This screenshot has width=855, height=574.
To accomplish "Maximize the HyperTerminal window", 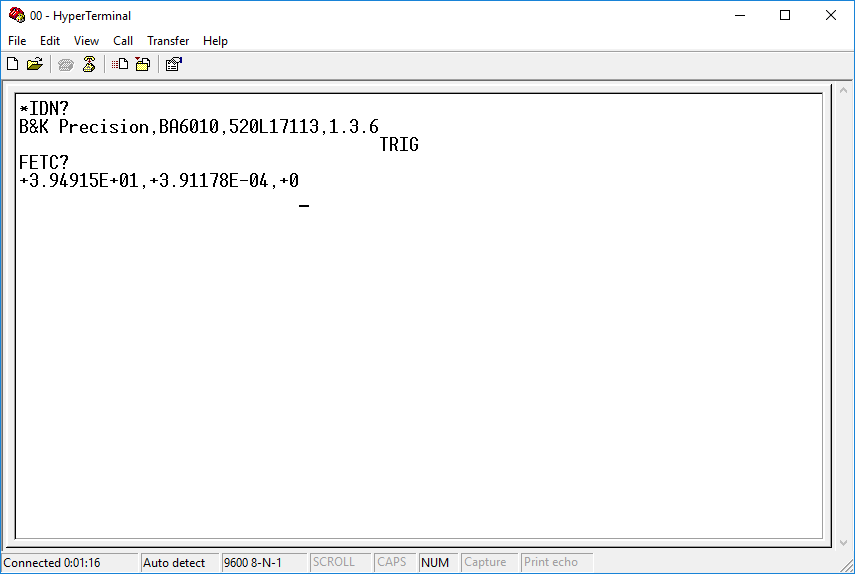I will click(785, 15).
